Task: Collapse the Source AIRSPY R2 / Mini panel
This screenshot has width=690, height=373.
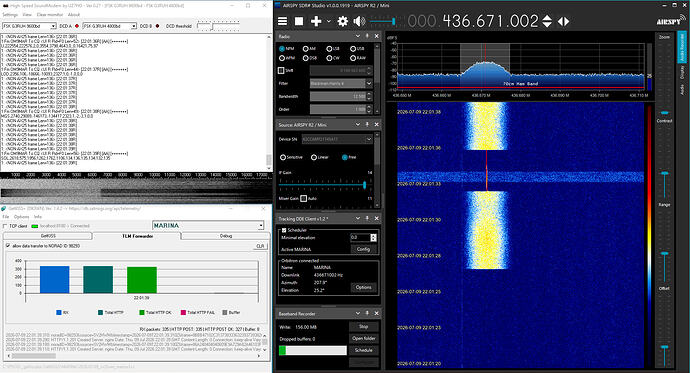Action: click(357, 124)
